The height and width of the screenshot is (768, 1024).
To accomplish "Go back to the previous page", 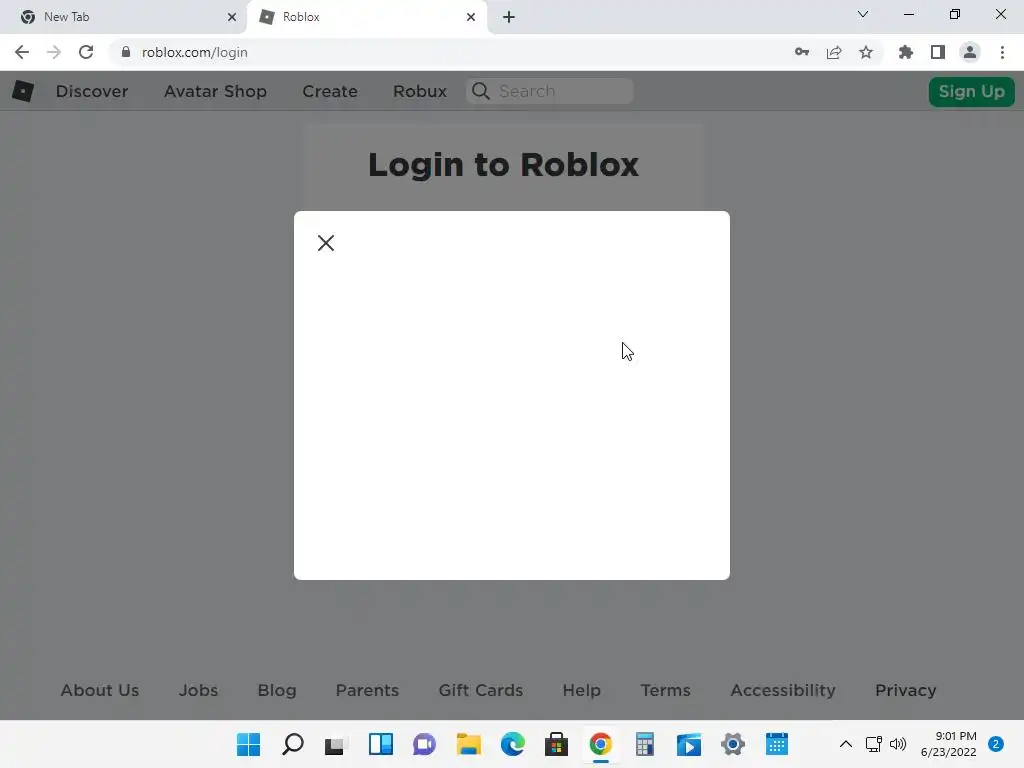I will pos(22,52).
